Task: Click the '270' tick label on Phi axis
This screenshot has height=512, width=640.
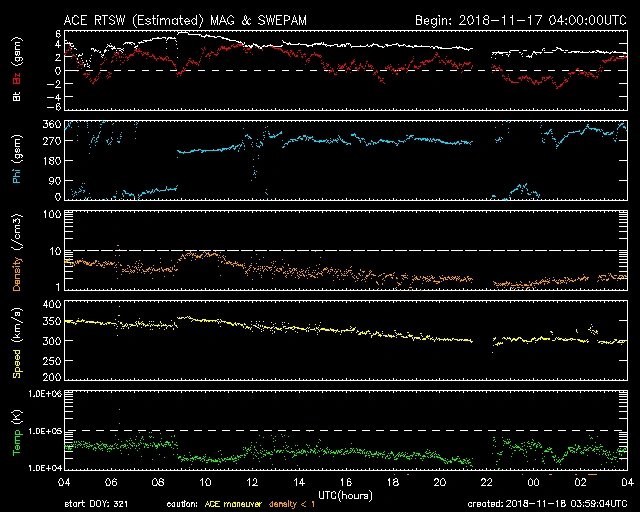Action: (x=52, y=141)
